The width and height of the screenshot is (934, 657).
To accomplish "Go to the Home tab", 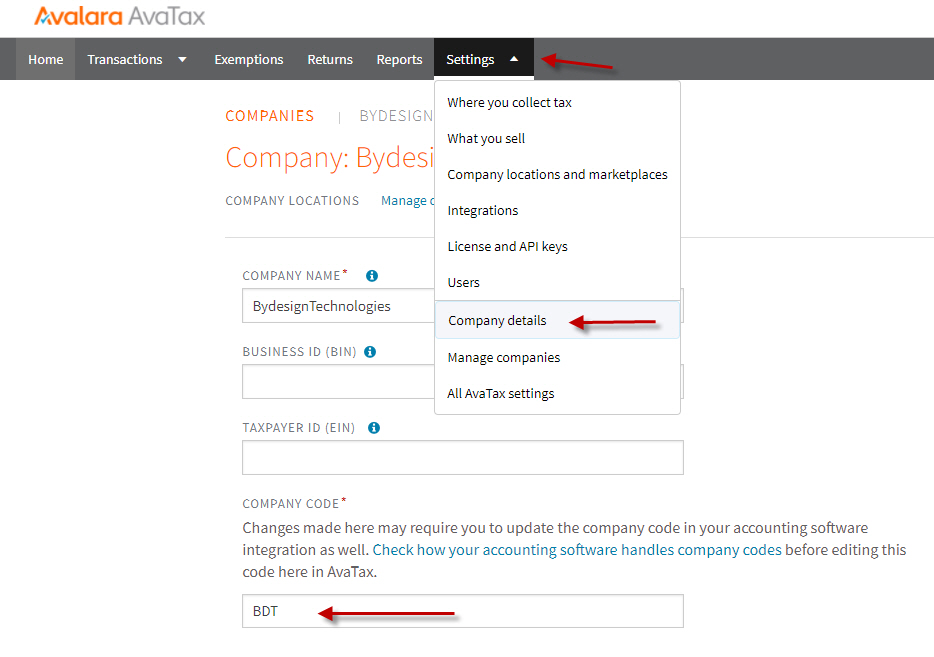I will pos(46,60).
